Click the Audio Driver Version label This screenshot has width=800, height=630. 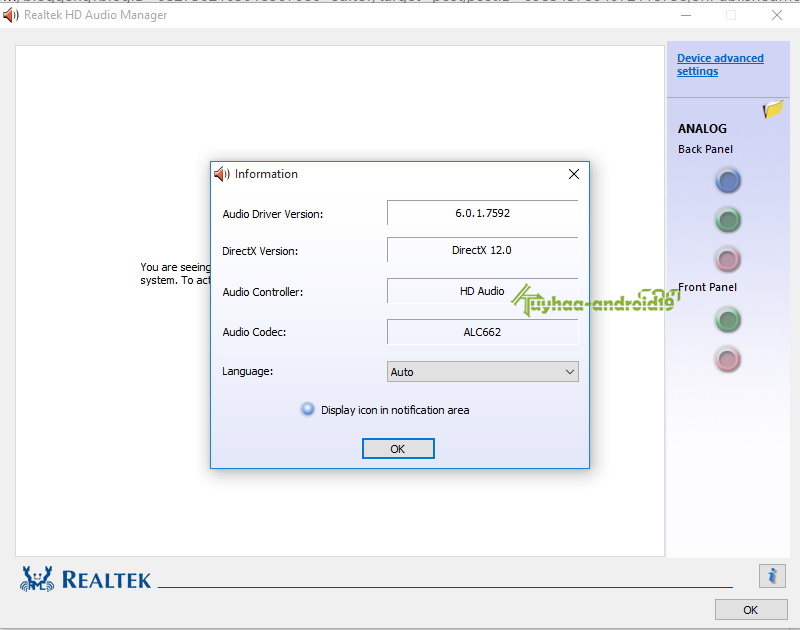click(272, 214)
